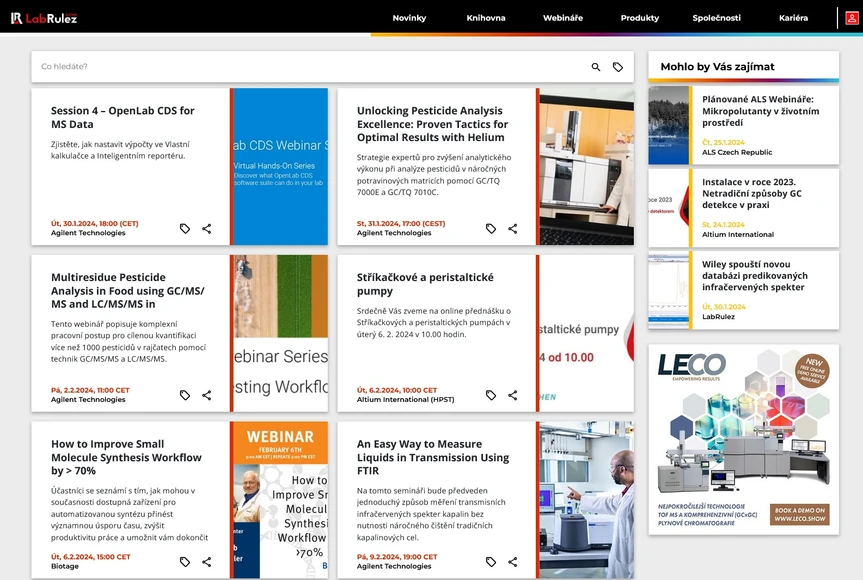
Task: Open the Kariéra section
Action: click(793, 17)
